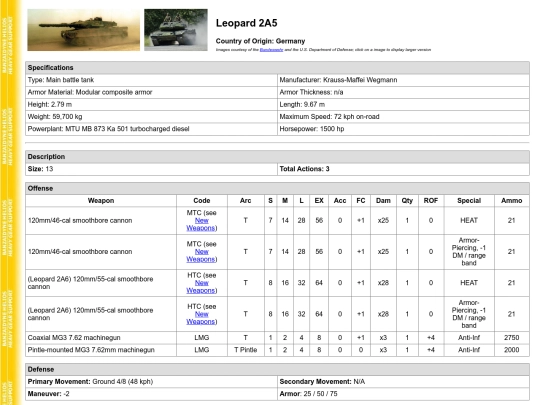Image resolution: width=540 pixels, height=405 pixels.
Task: Click the Specifications section header
Action: 277,68
